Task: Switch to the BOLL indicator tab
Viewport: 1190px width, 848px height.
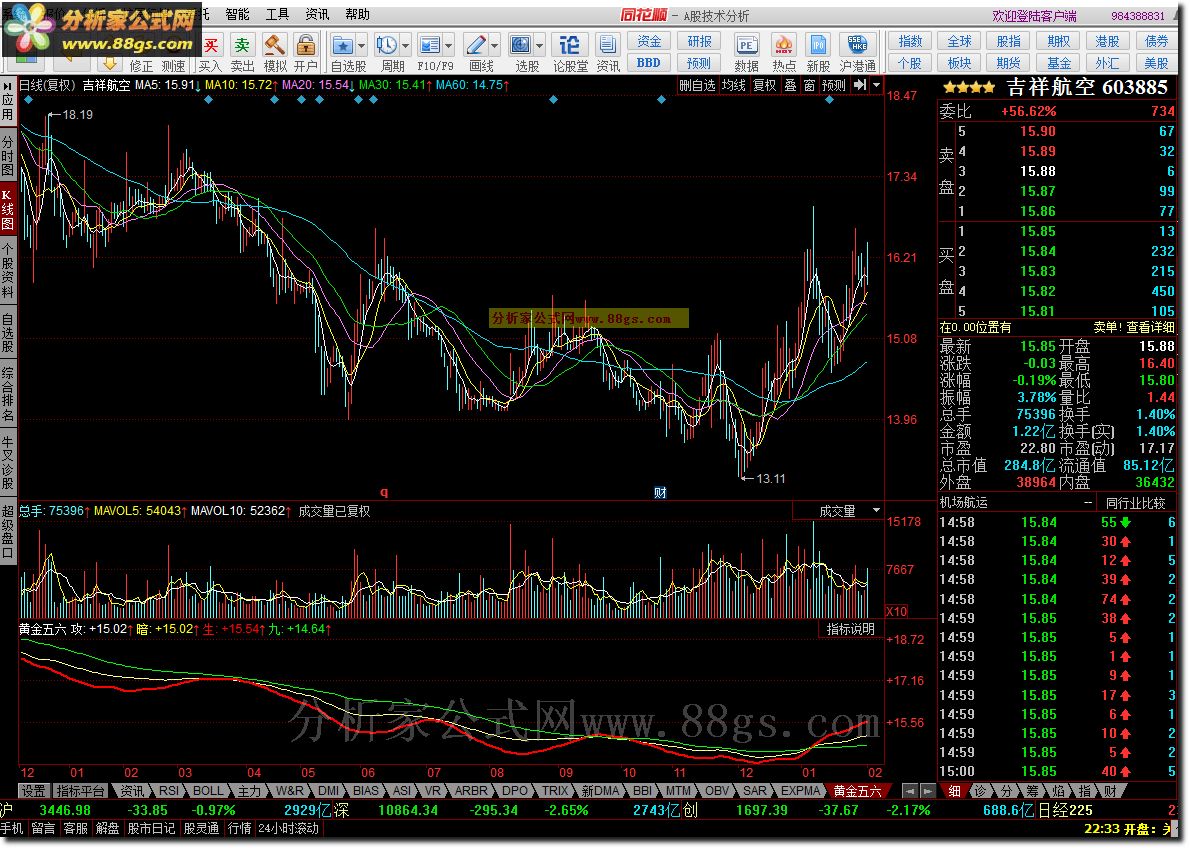Action: 210,791
